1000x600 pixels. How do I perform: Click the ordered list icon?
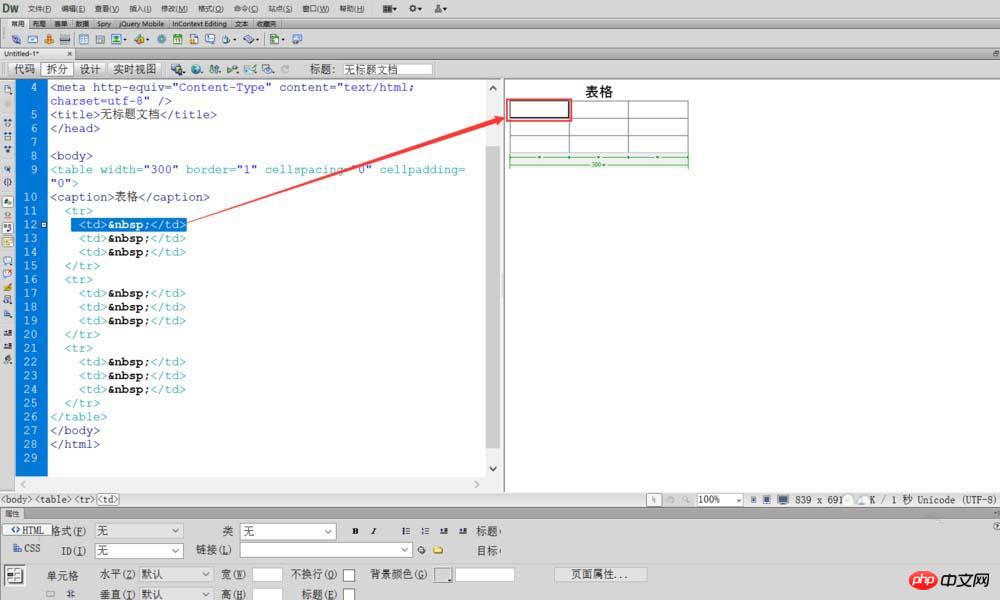(x=425, y=531)
